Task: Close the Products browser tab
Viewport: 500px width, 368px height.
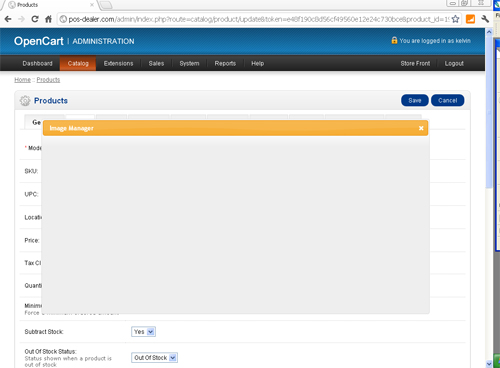Action: click(x=92, y=5)
